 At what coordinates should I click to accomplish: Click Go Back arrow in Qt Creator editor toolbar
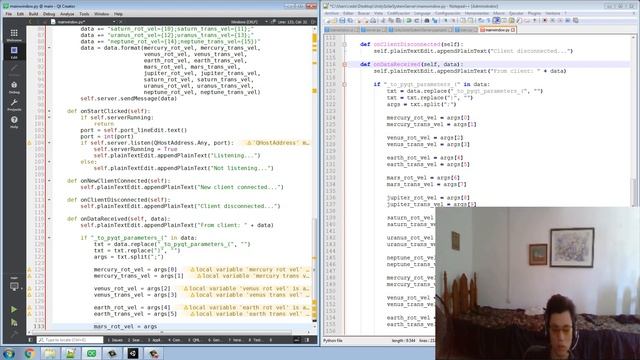[30, 22]
